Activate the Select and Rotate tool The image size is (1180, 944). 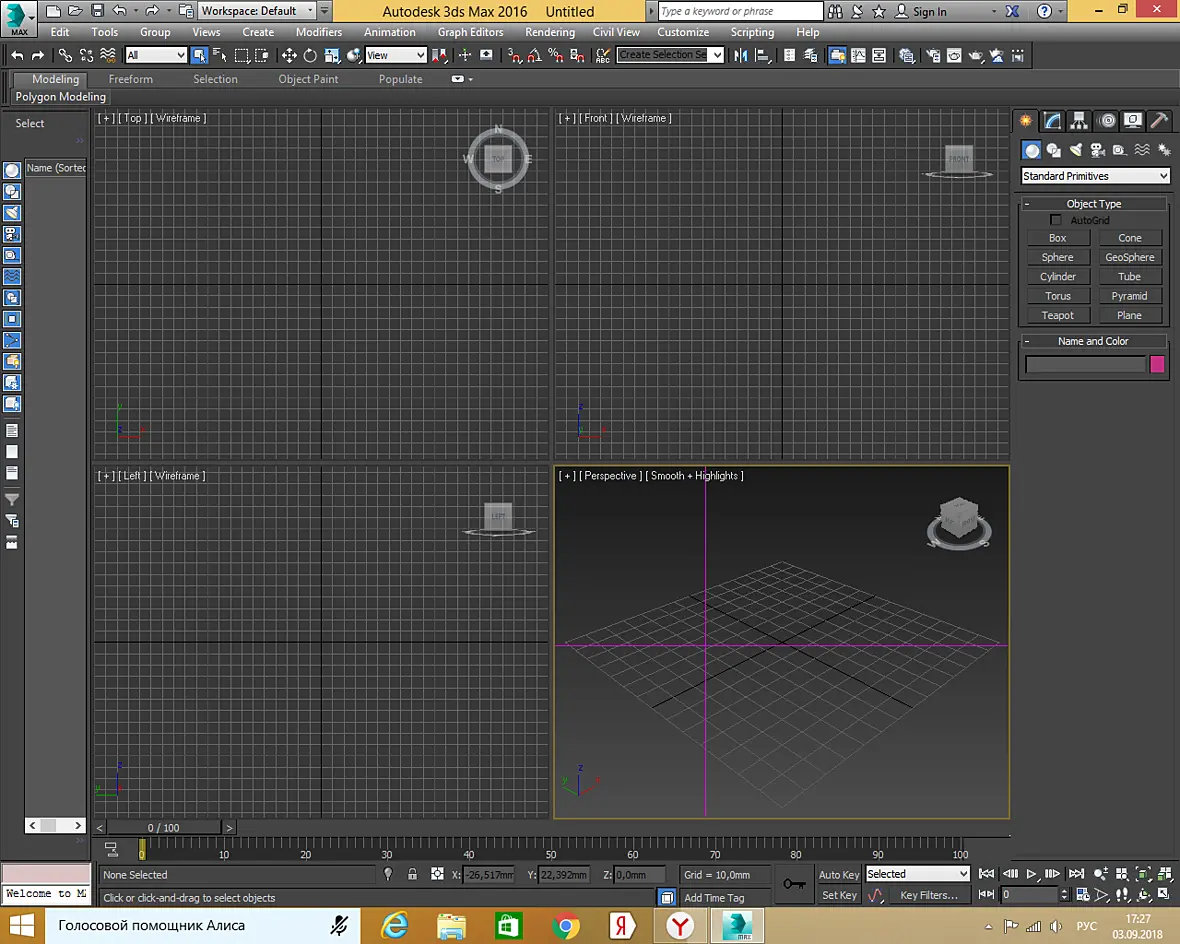point(310,56)
